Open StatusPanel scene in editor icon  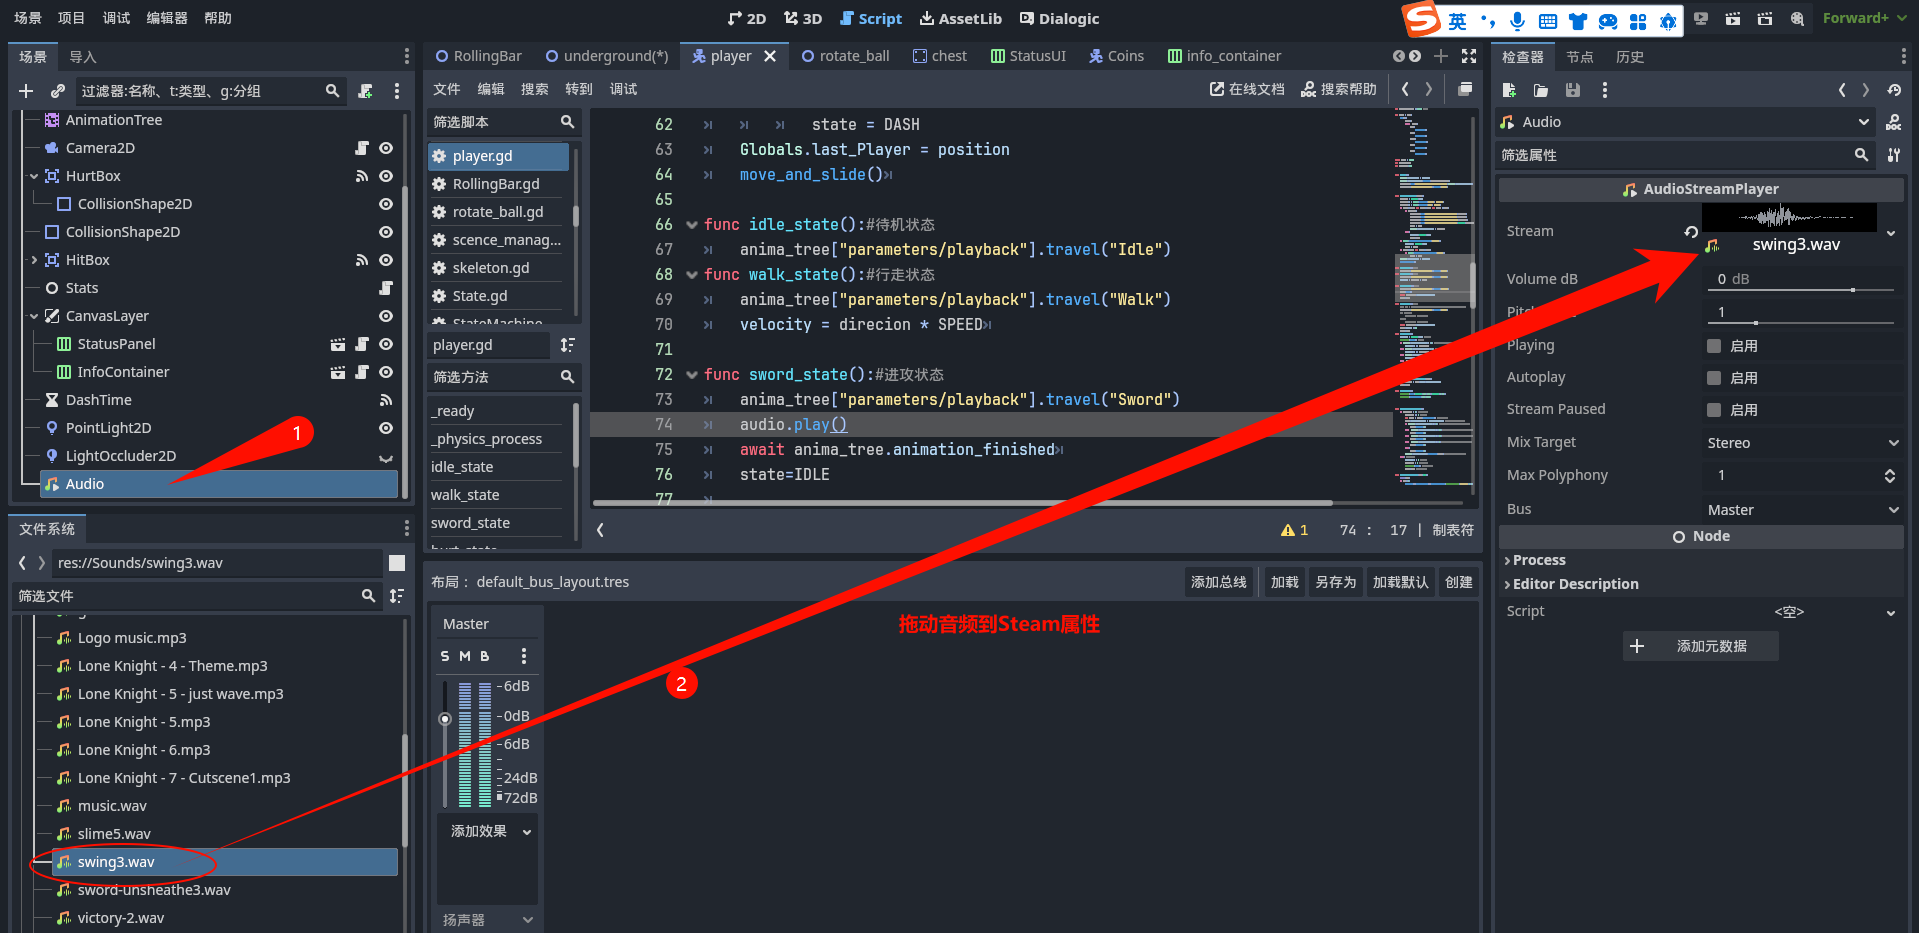[x=338, y=344]
